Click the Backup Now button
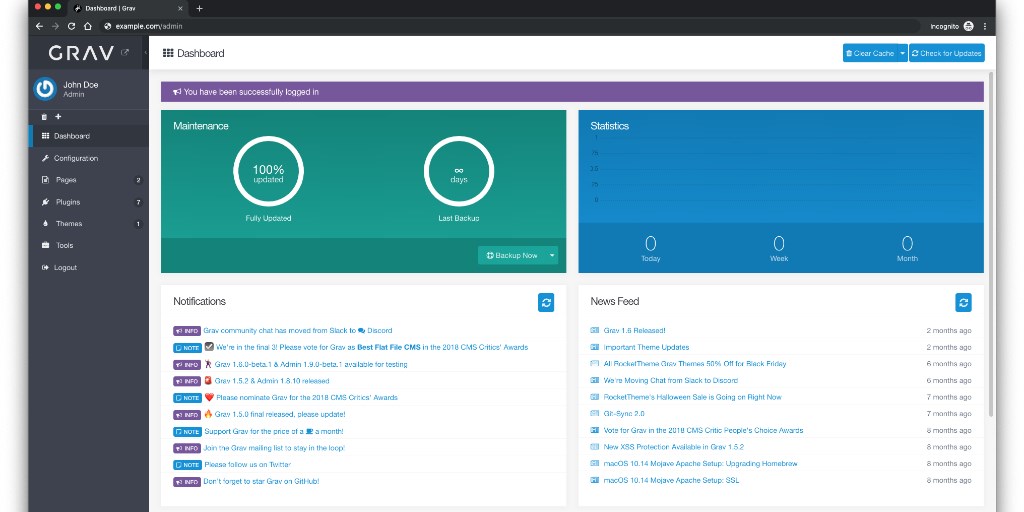Image resolution: width=1024 pixels, height=512 pixels. [512, 255]
